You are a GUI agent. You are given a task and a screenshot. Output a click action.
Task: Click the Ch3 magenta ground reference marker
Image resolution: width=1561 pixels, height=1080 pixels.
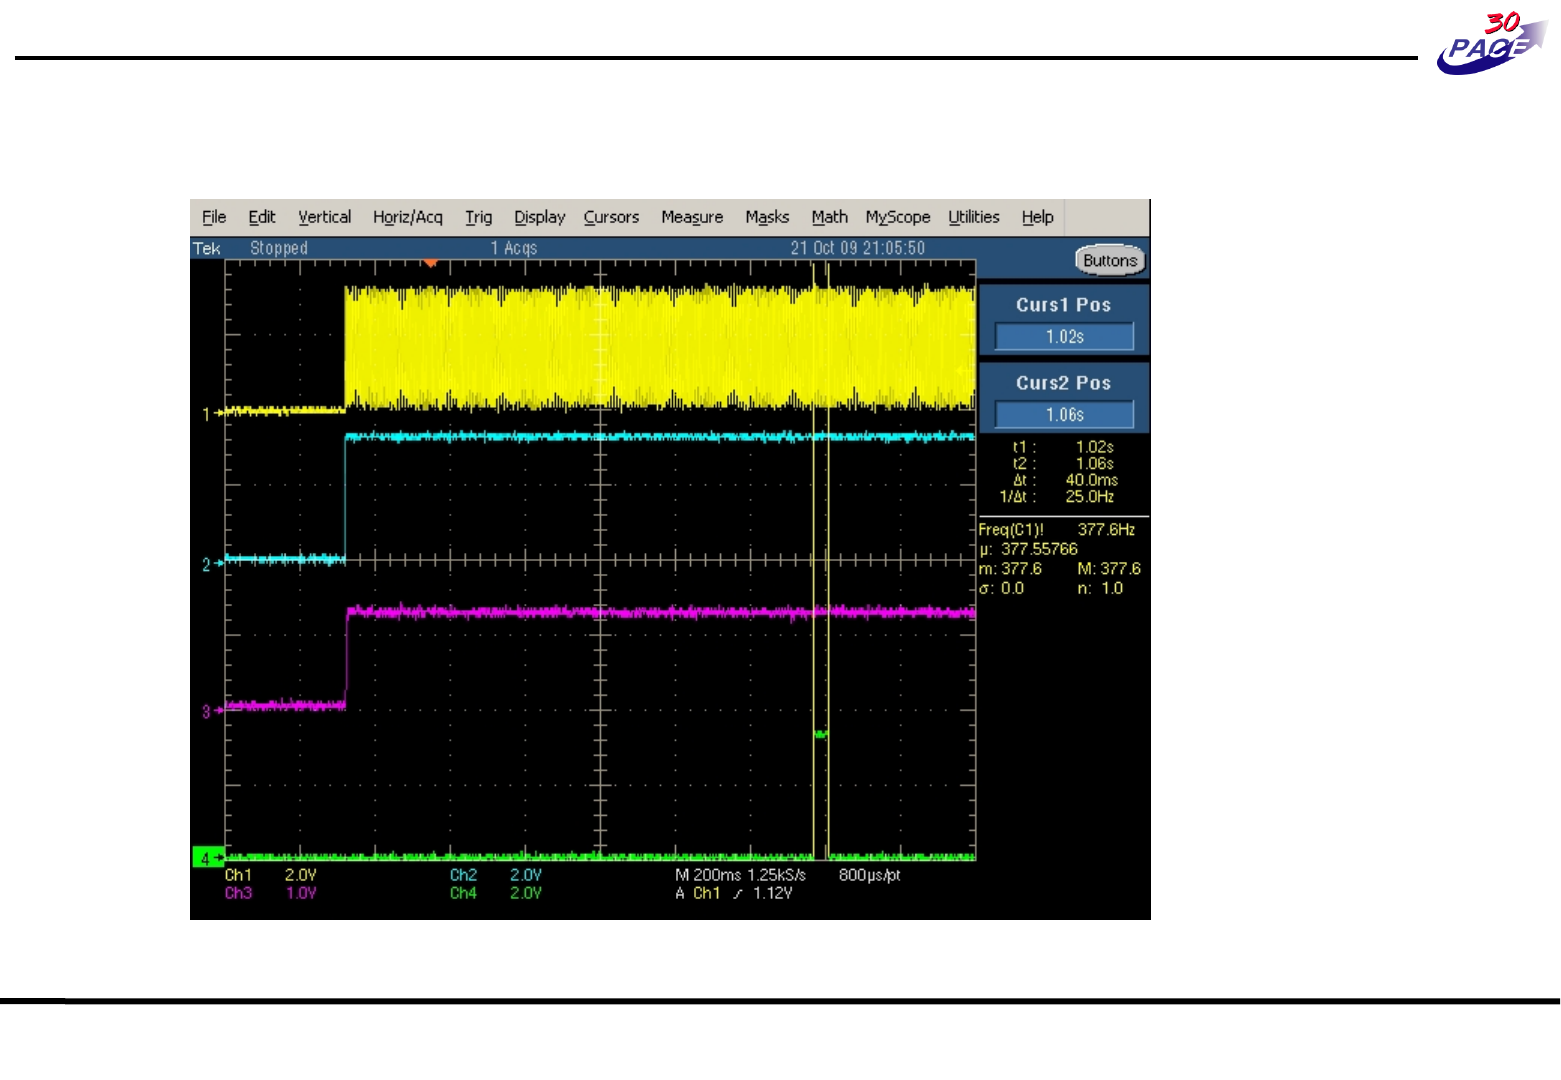click(x=208, y=711)
